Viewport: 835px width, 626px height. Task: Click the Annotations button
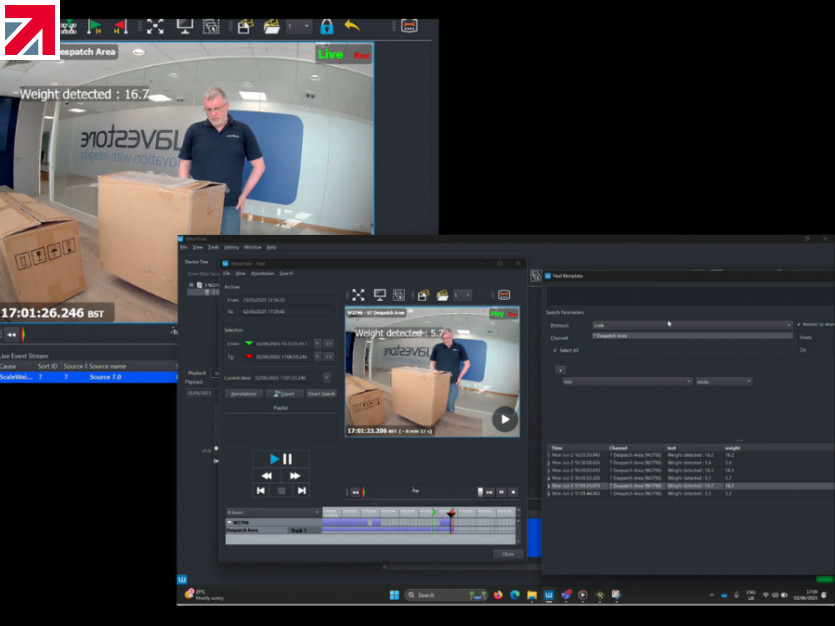pyautogui.click(x=243, y=394)
